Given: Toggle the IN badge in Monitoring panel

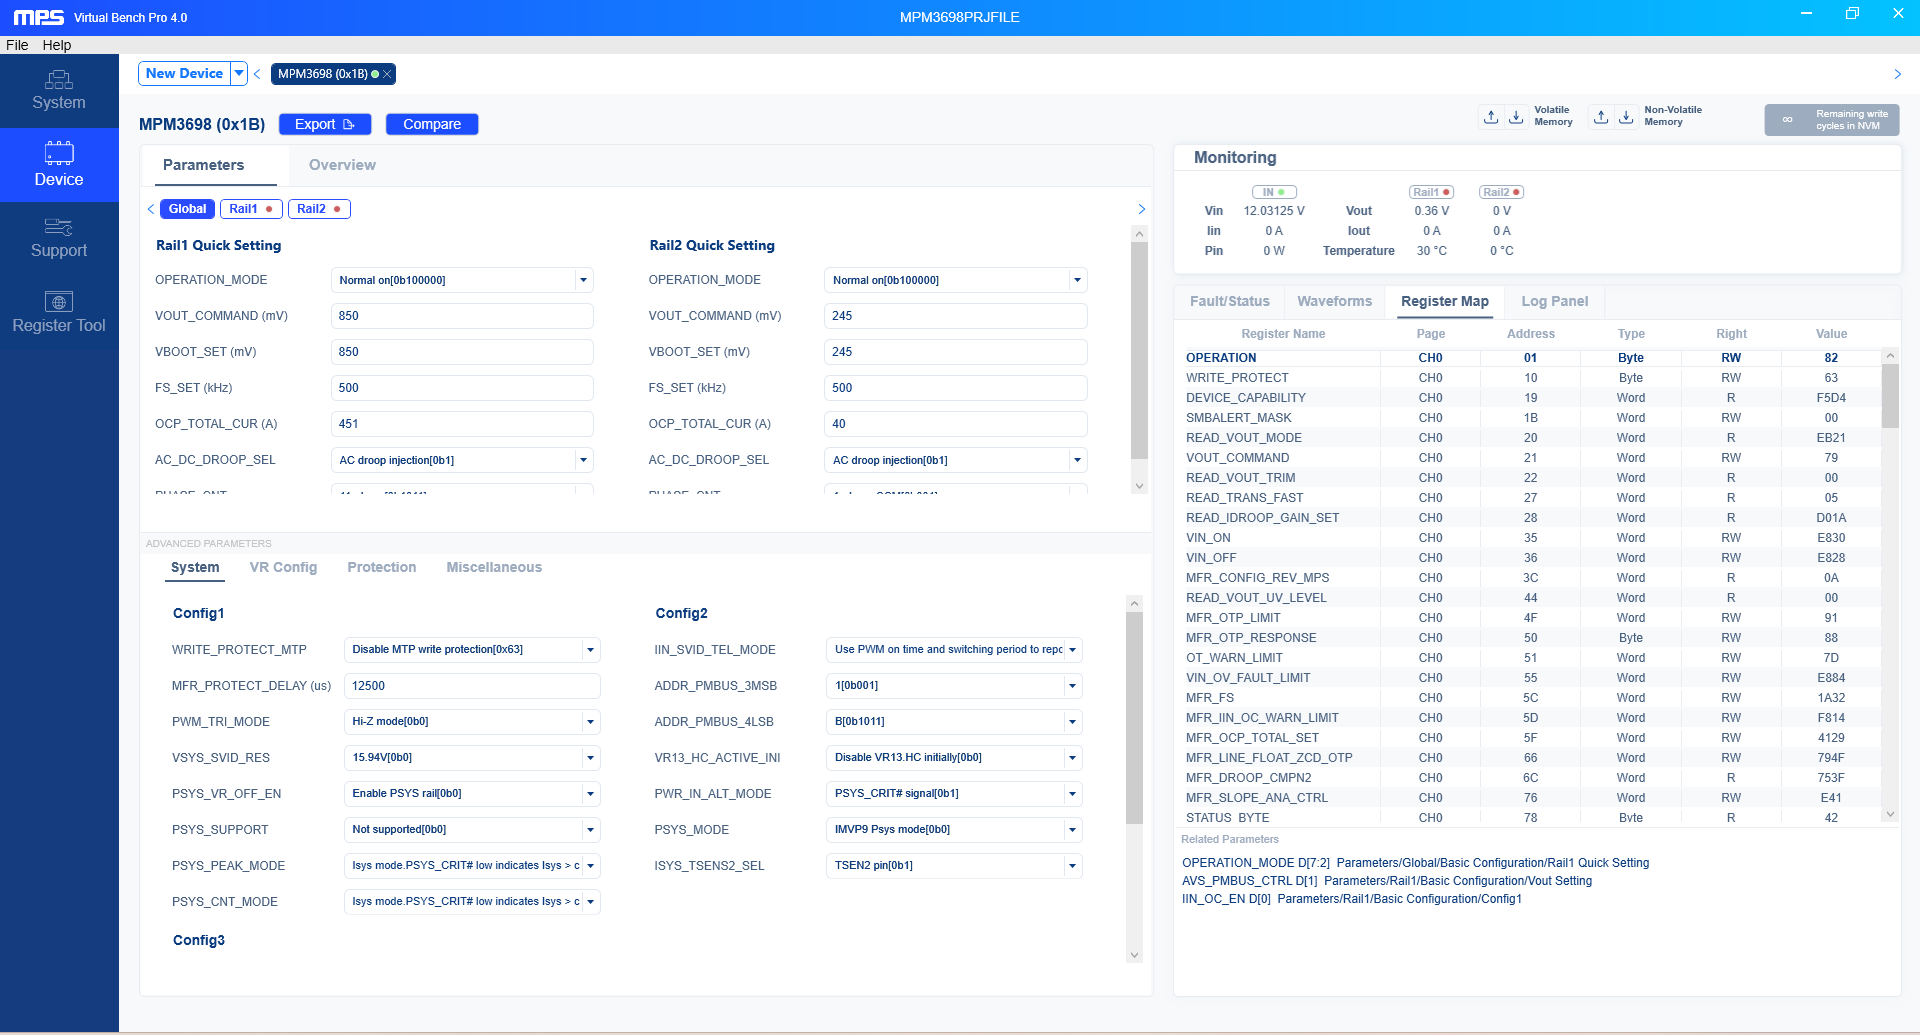Looking at the screenshot, I should point(1273,192).
